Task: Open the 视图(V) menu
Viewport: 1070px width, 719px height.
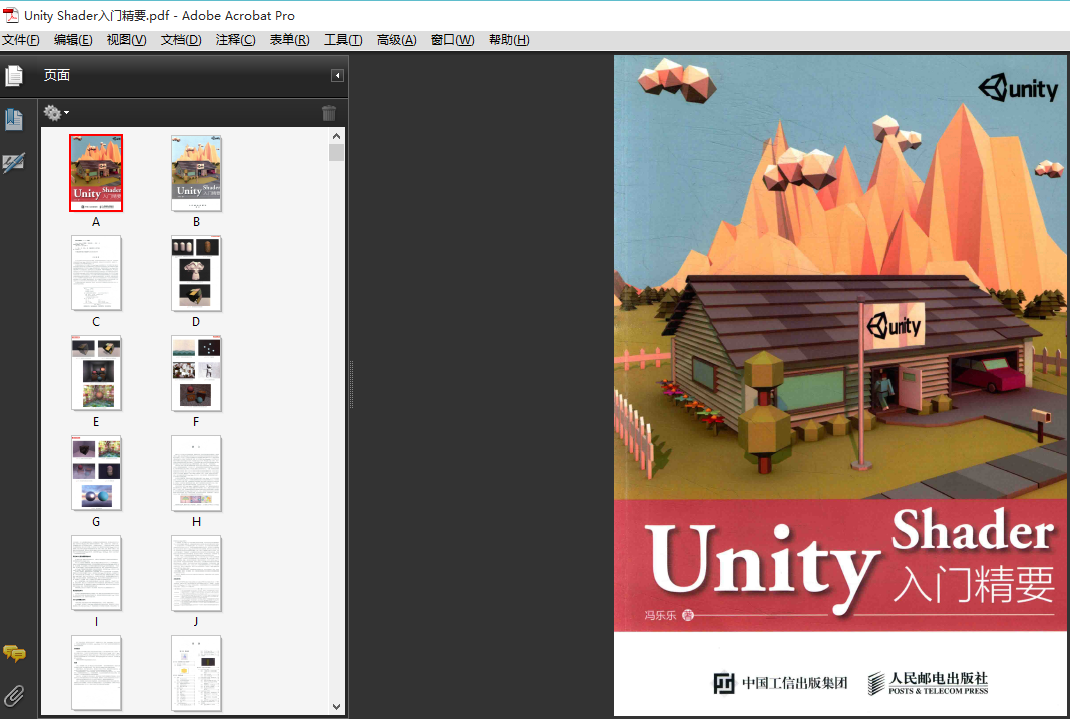Action: (x=126, y=40)
